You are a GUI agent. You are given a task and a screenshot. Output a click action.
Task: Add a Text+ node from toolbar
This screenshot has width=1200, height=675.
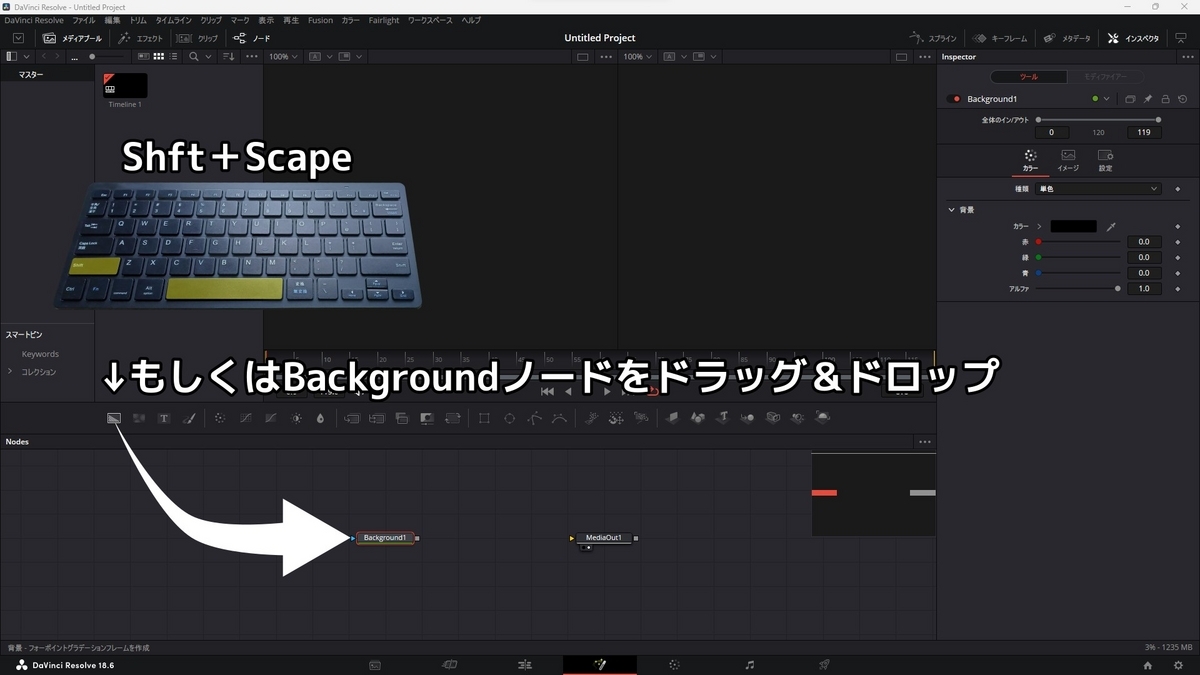164,418
